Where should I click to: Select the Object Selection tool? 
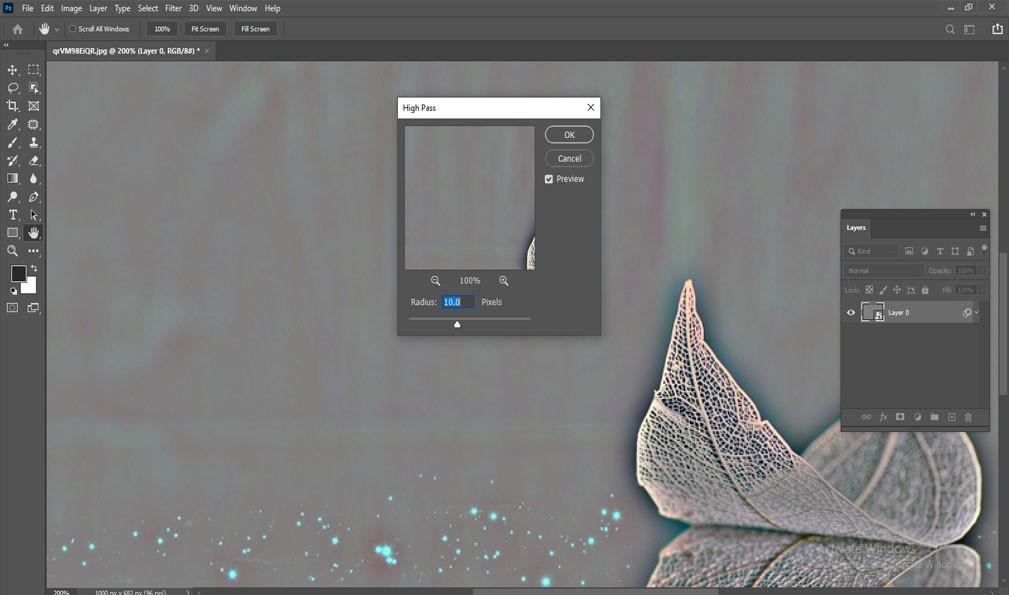pos(33,87)
